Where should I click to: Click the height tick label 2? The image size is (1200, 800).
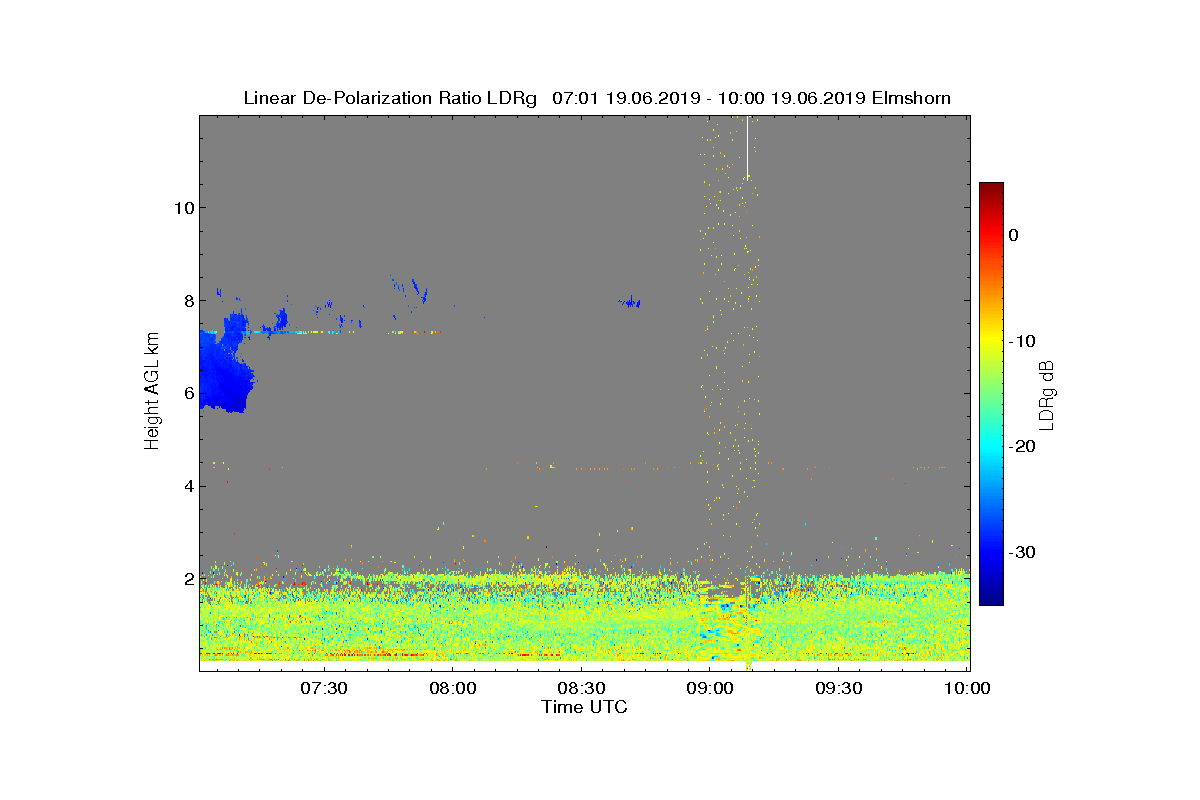tap(189, 579)
